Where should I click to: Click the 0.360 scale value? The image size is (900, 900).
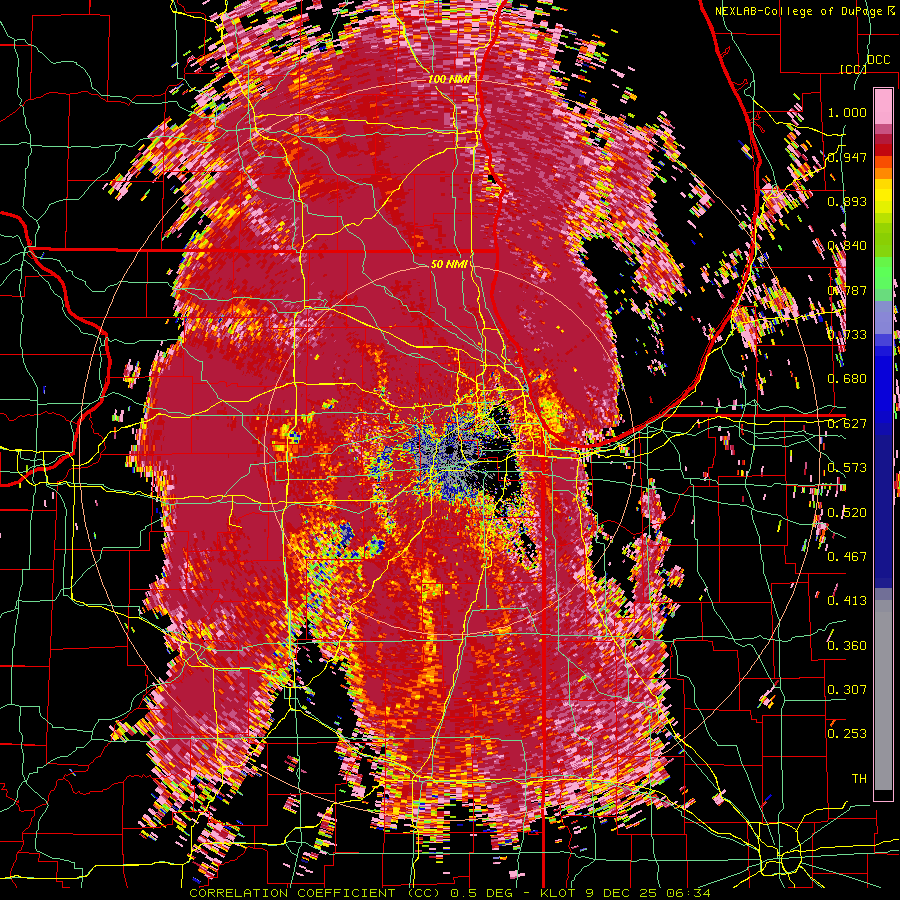(847, 646)
